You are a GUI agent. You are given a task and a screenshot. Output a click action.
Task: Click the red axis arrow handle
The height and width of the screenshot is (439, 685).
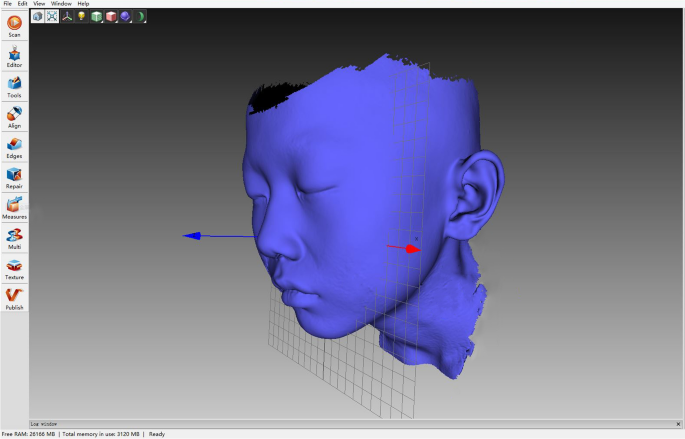pos(413,249)
